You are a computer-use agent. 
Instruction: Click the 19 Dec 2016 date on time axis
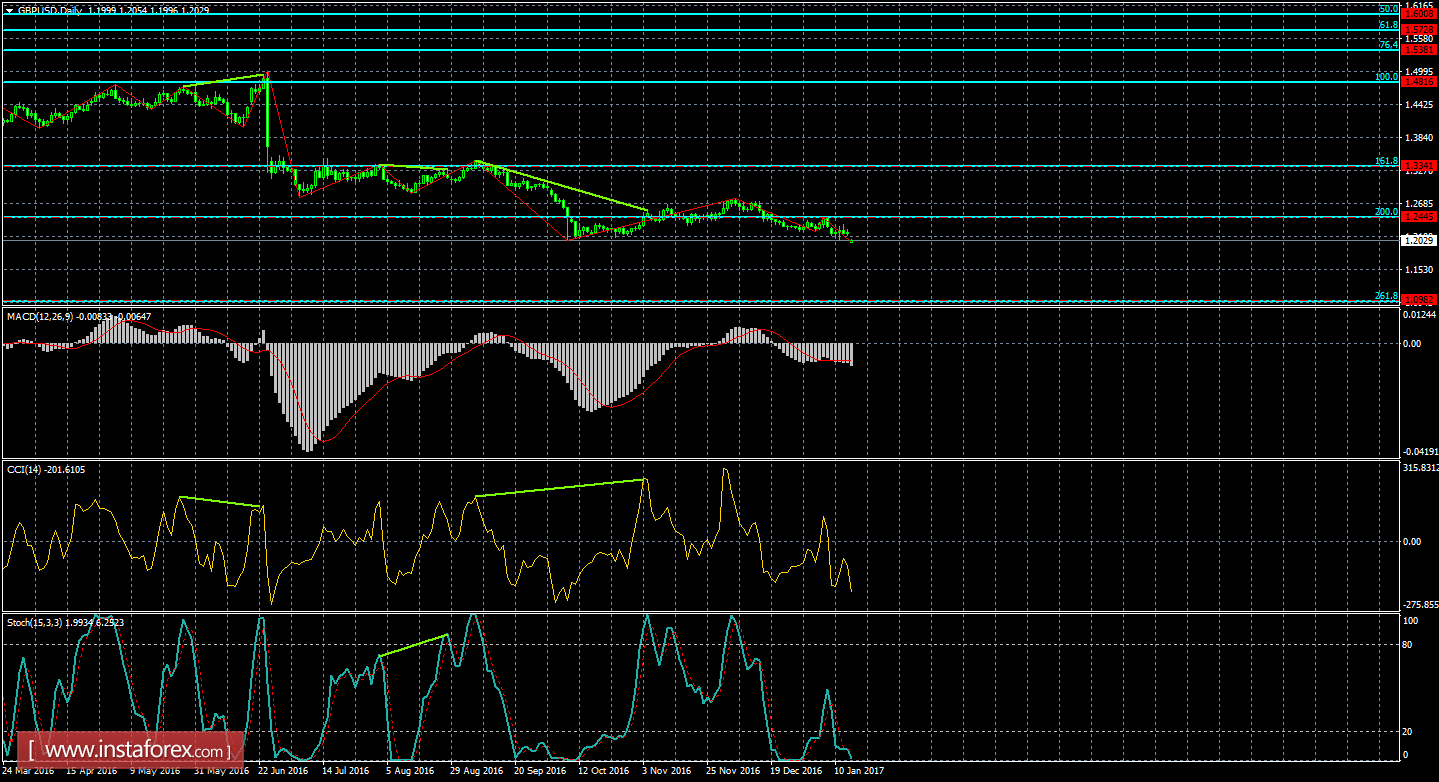click(795, 771)
